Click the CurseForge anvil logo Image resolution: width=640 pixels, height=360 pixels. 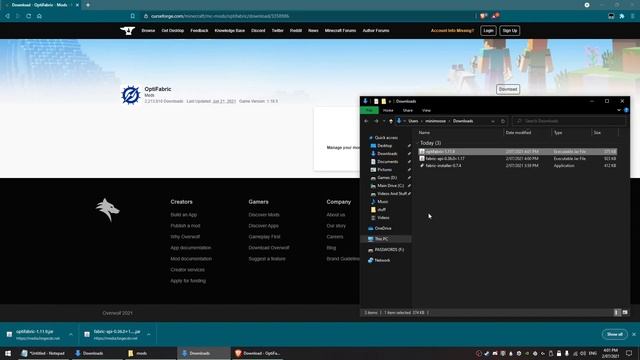tap(127, 31)
